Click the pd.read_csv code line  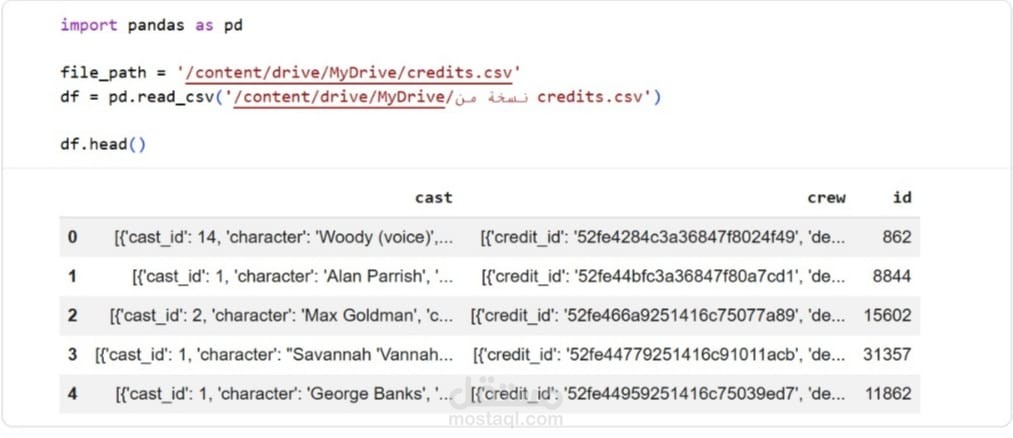pos(360,97)
